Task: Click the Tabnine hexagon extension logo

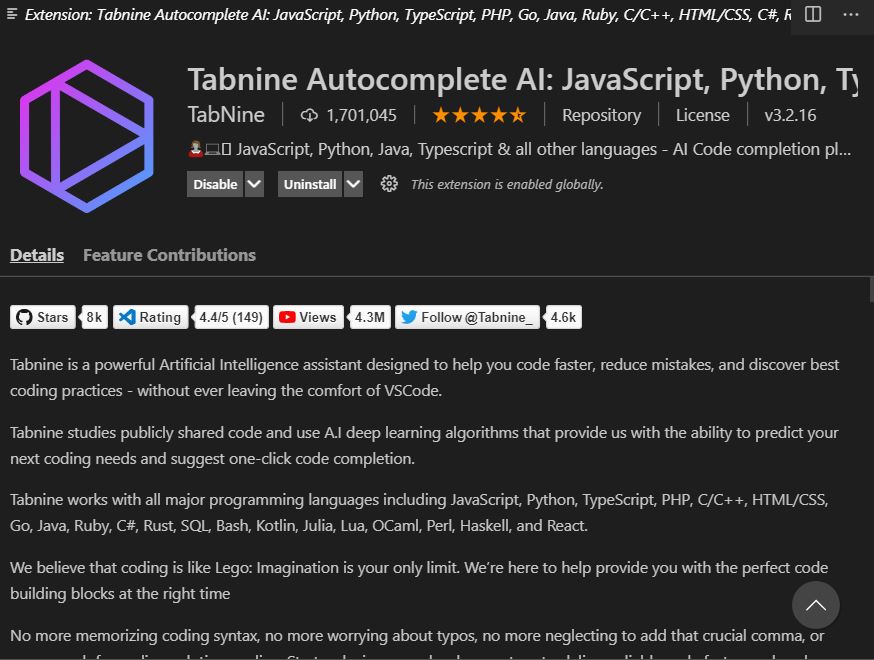Action: coord(86,136)
